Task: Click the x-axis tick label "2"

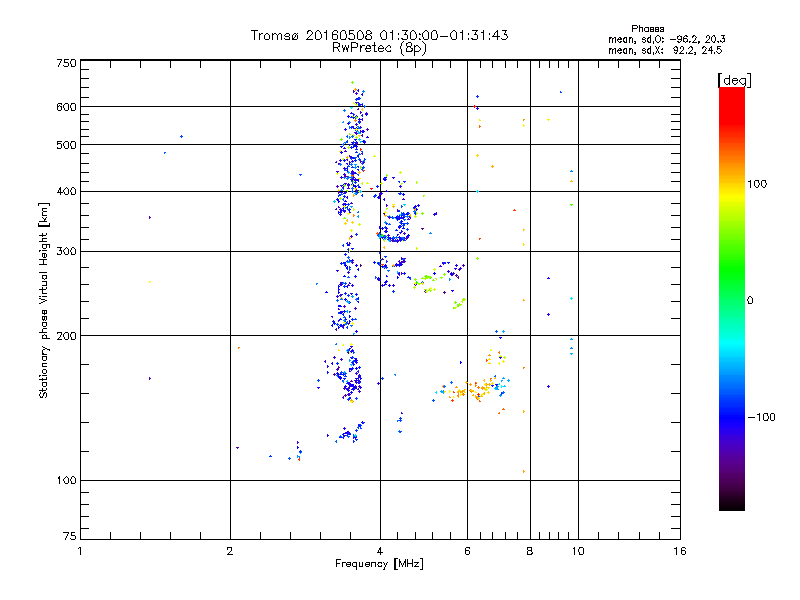Action: click(230, 551)
